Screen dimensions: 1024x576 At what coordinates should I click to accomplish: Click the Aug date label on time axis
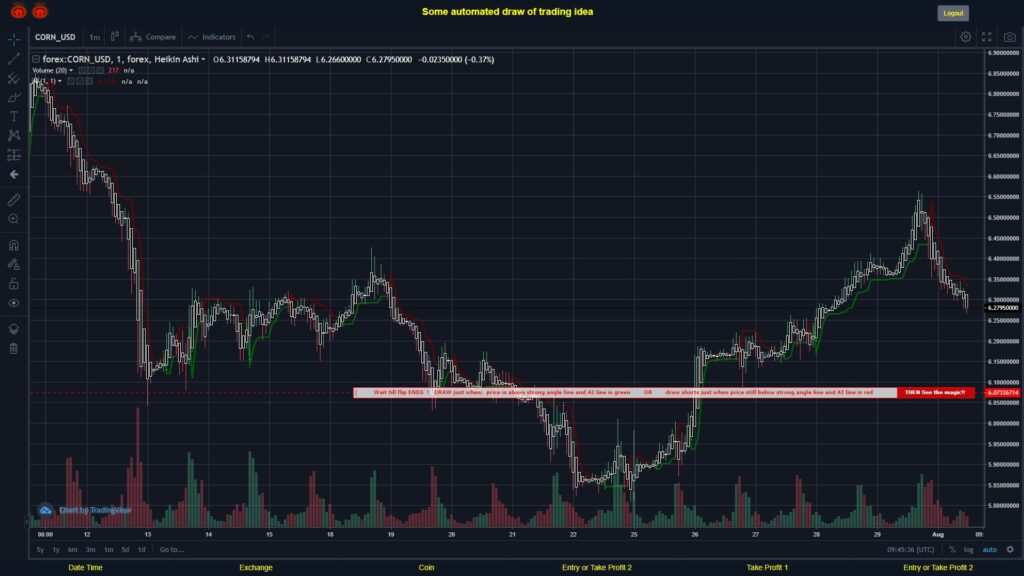coord(938,534)
